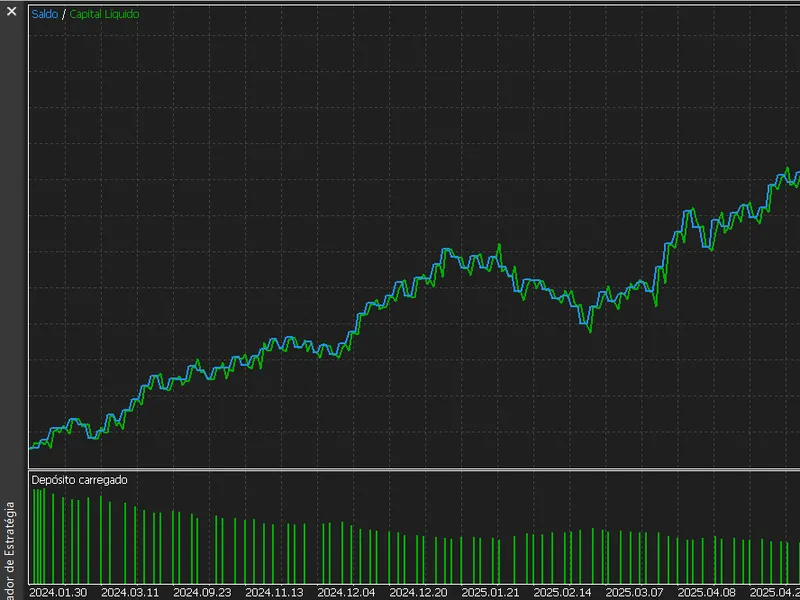Select the 2024.11.13 date on the axis
Screen dimensions: 800x600
click(274, 593)
